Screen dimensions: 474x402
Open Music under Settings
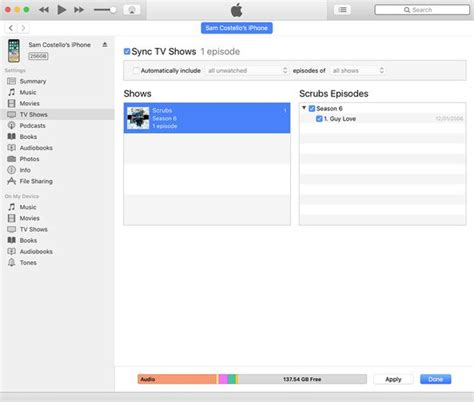point(28,92)
